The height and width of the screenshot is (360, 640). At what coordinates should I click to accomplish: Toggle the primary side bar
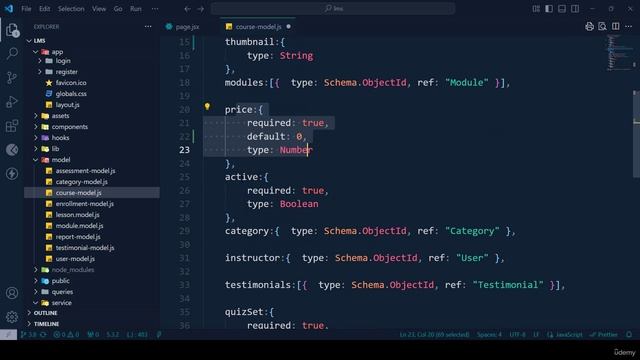pyautogui.click(x=549, y=9)
